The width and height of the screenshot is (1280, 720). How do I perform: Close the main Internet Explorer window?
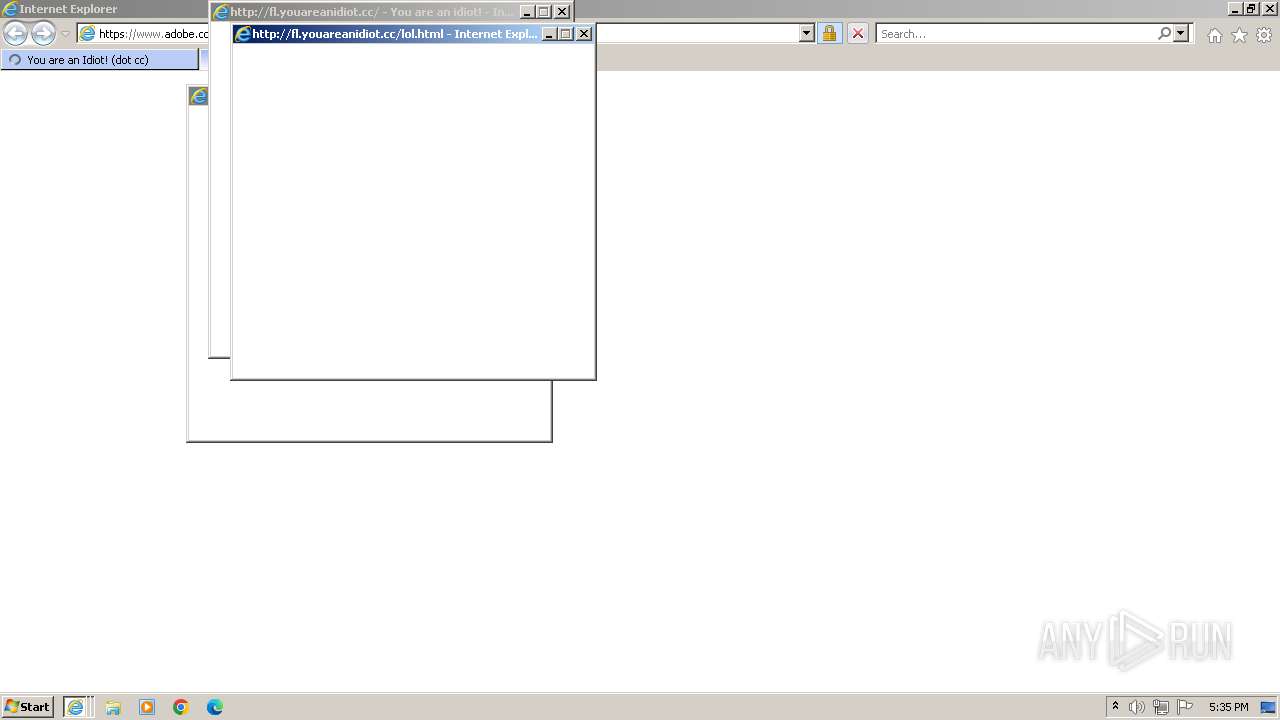coord(1269,8)
